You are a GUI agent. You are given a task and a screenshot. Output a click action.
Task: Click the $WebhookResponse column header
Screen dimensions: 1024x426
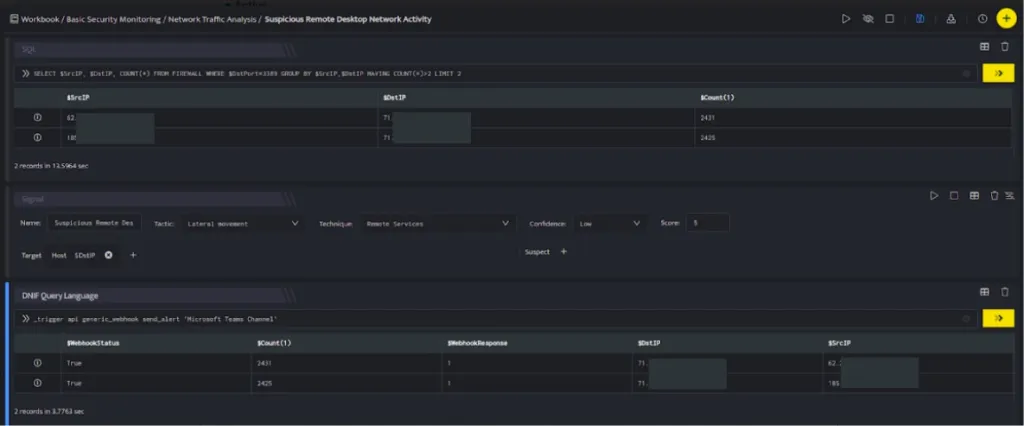click(477, 342)
